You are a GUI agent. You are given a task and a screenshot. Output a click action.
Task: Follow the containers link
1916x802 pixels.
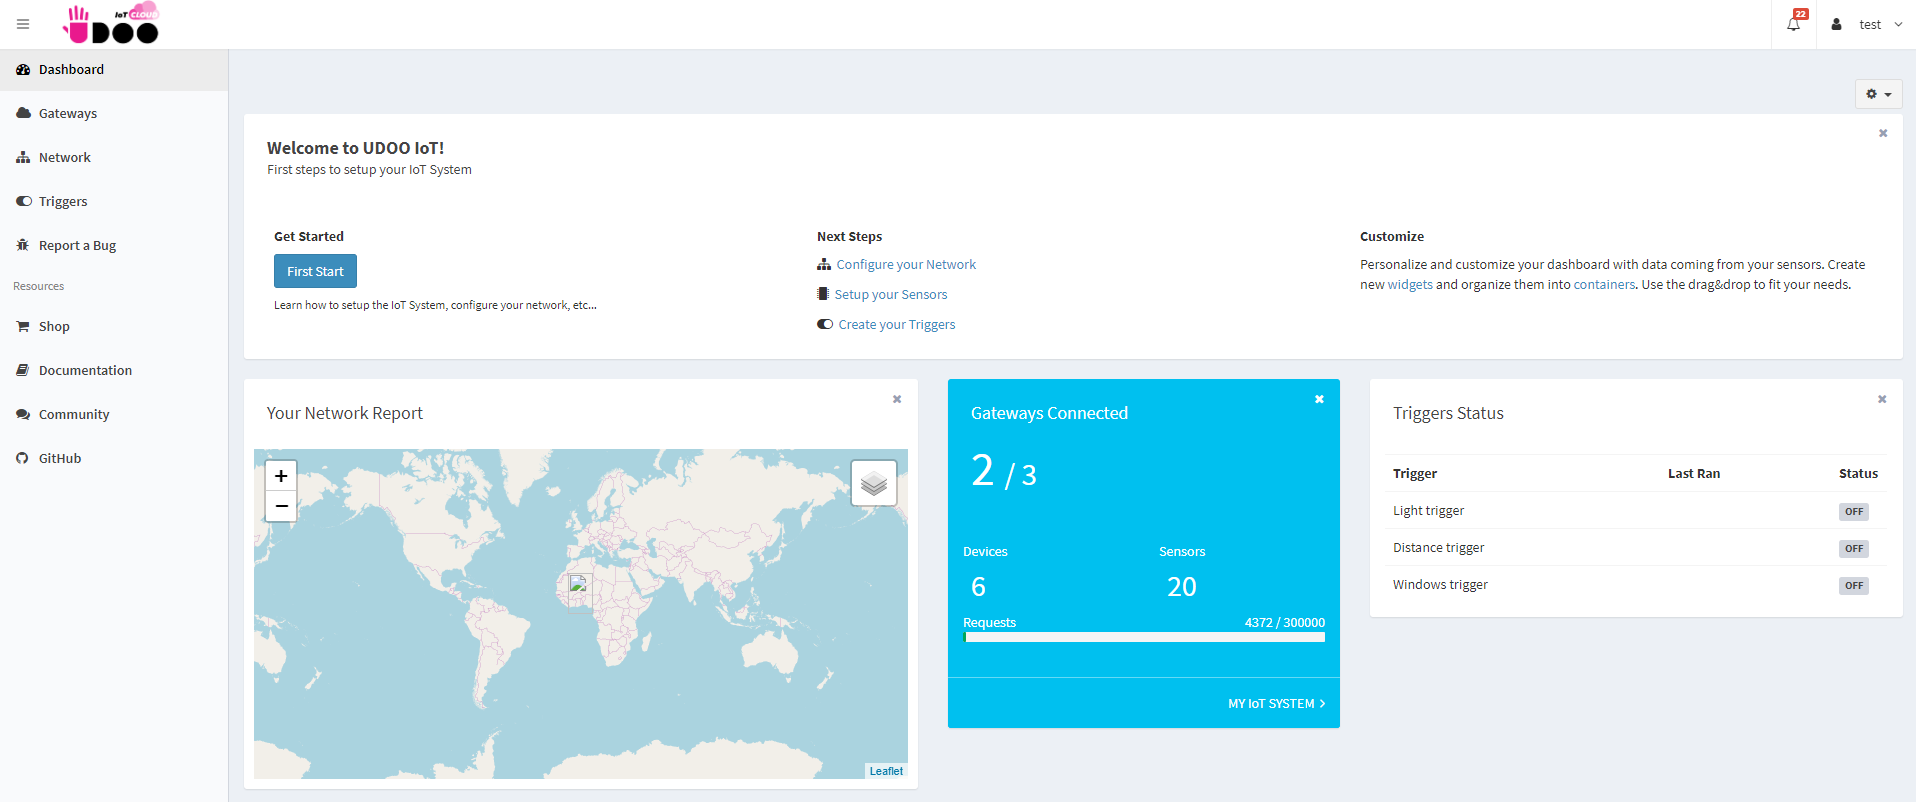[1604, 284]
